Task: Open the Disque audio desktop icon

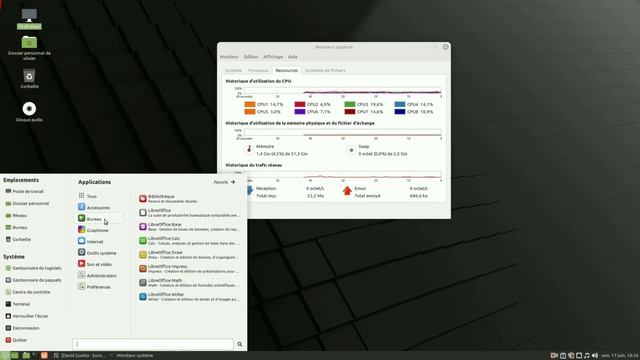Action: (x=29, y=111)
